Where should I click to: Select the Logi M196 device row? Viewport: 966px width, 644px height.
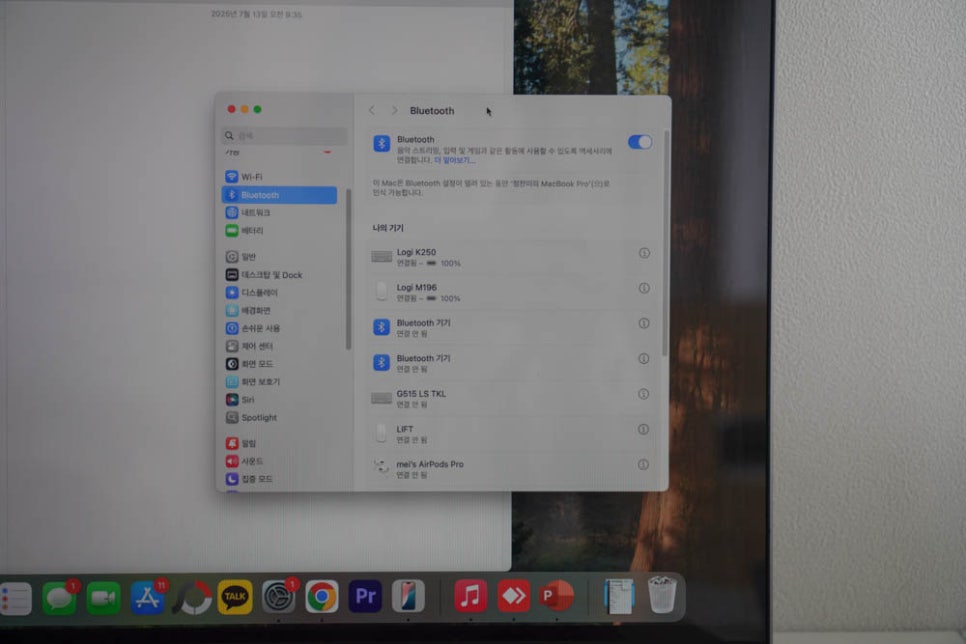tap(511, 292)
